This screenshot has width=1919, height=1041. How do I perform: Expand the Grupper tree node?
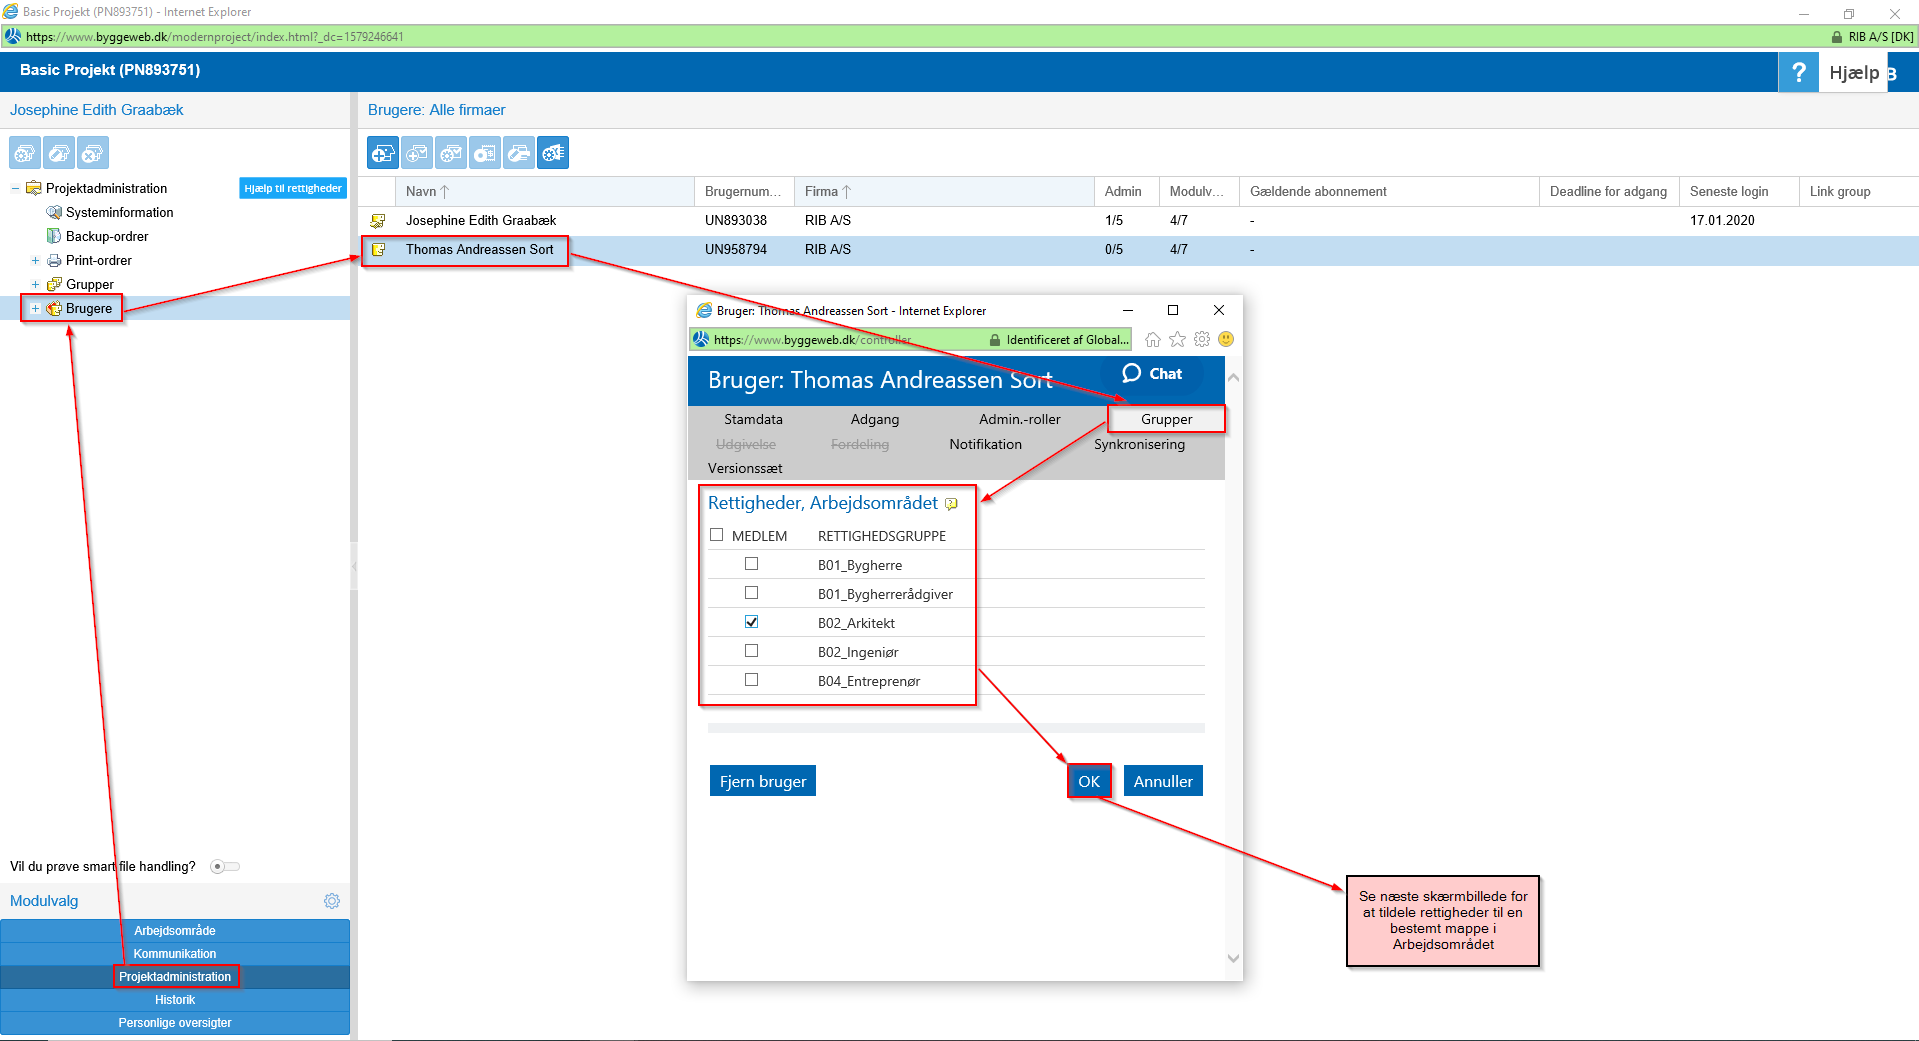[35, 285]
